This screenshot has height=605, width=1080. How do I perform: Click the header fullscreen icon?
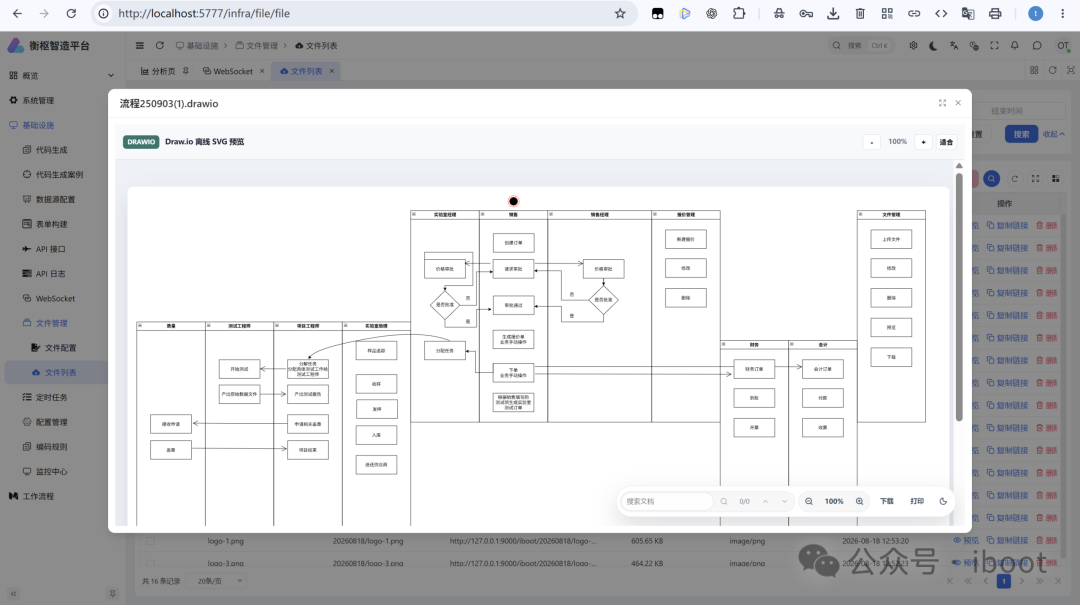(x=995, y=45)
